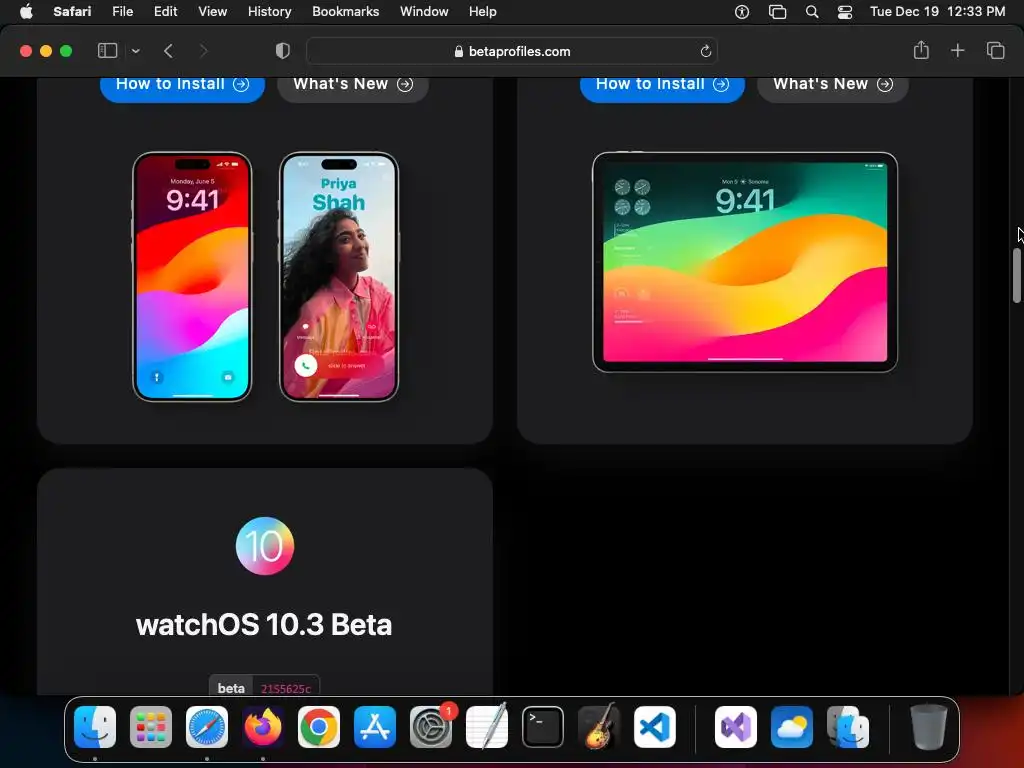This screenshot has height=768, width=1024.
Task: Launch Firefox from the Dock
Action: tap(263, 727)
